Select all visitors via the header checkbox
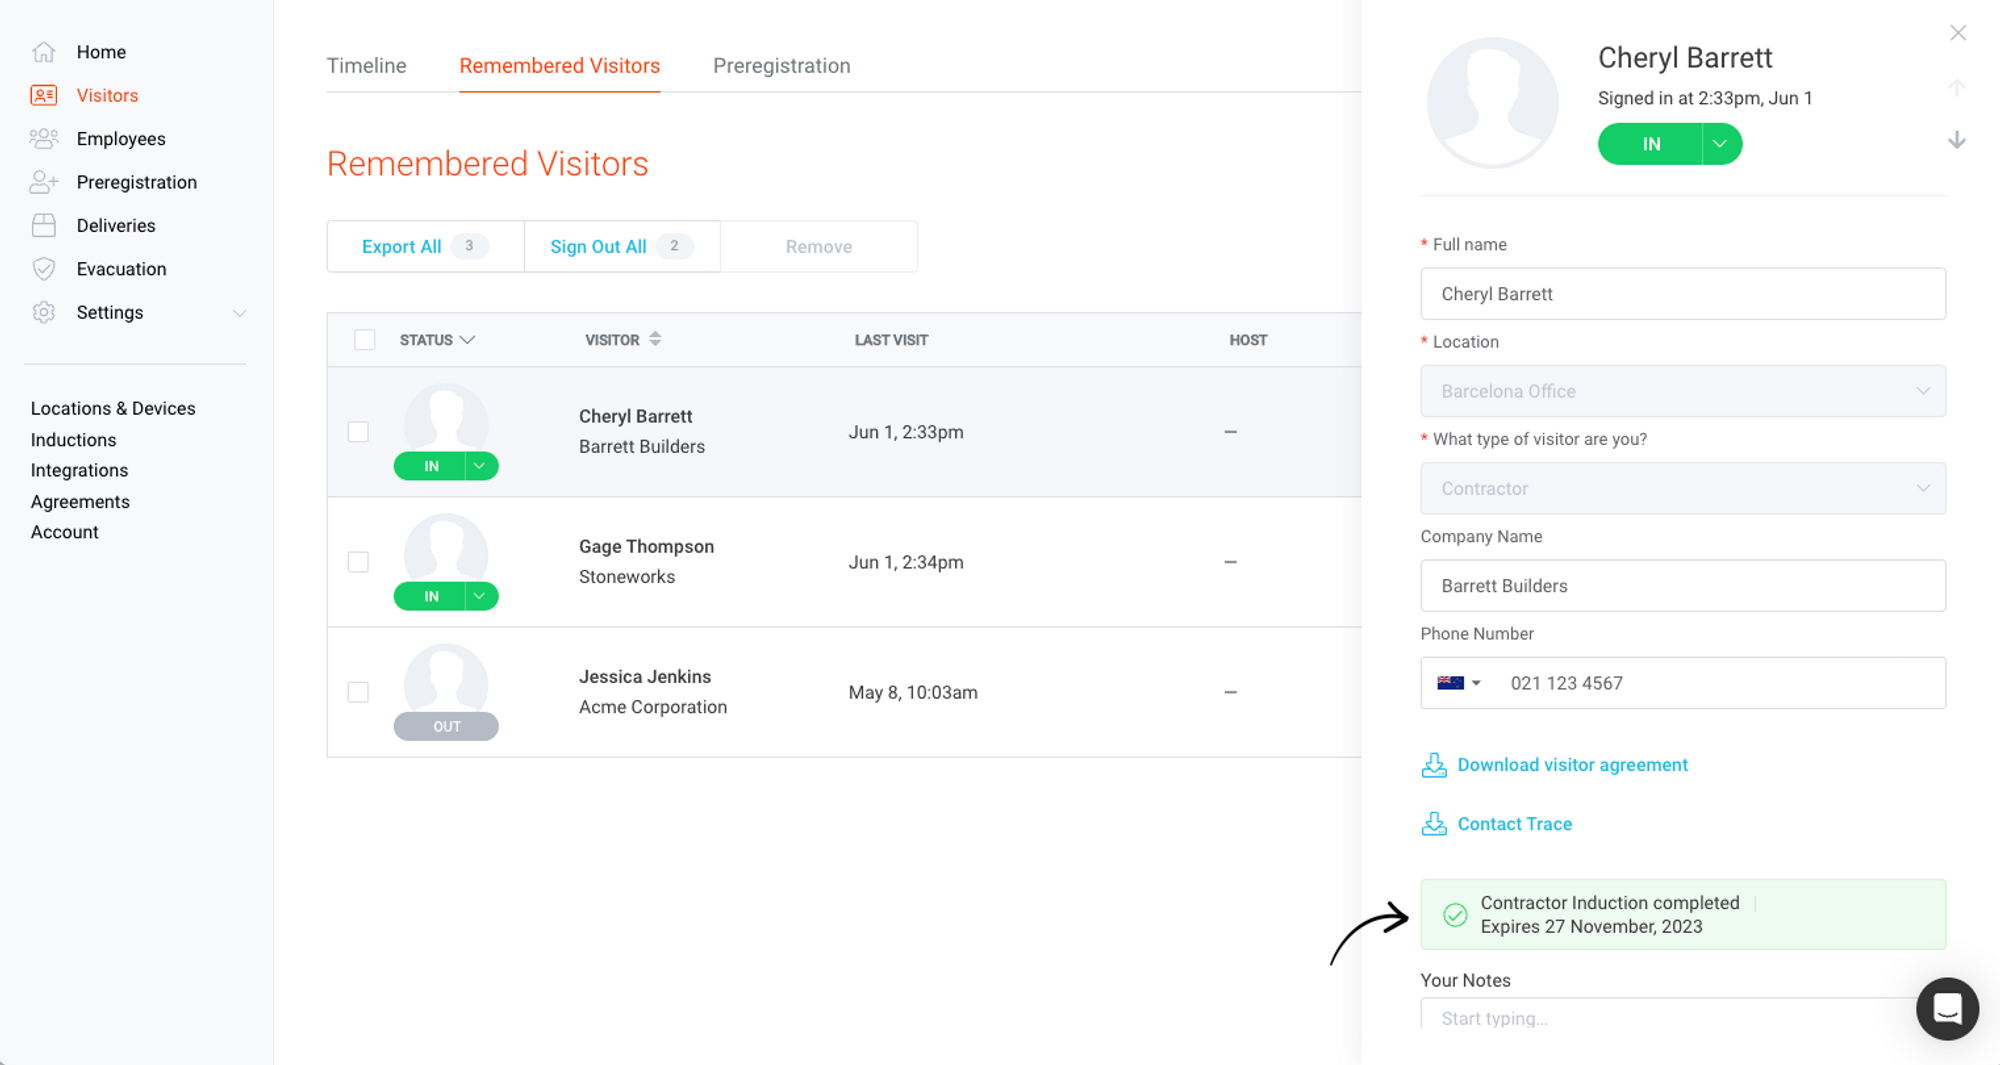This screenshot has height=1065, width=2000. (365, 339)
